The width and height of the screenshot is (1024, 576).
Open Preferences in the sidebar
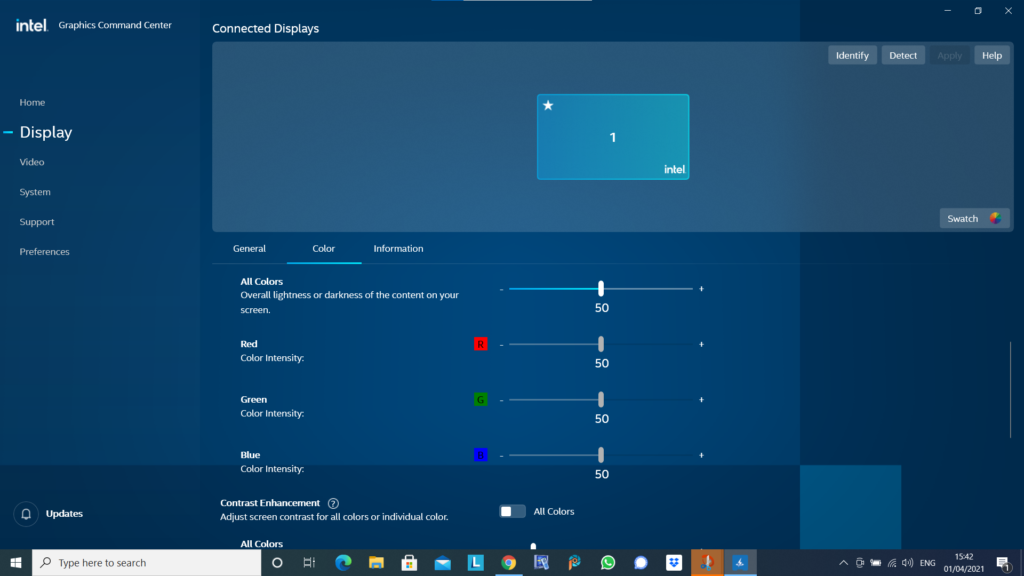[x=44, y=252]
